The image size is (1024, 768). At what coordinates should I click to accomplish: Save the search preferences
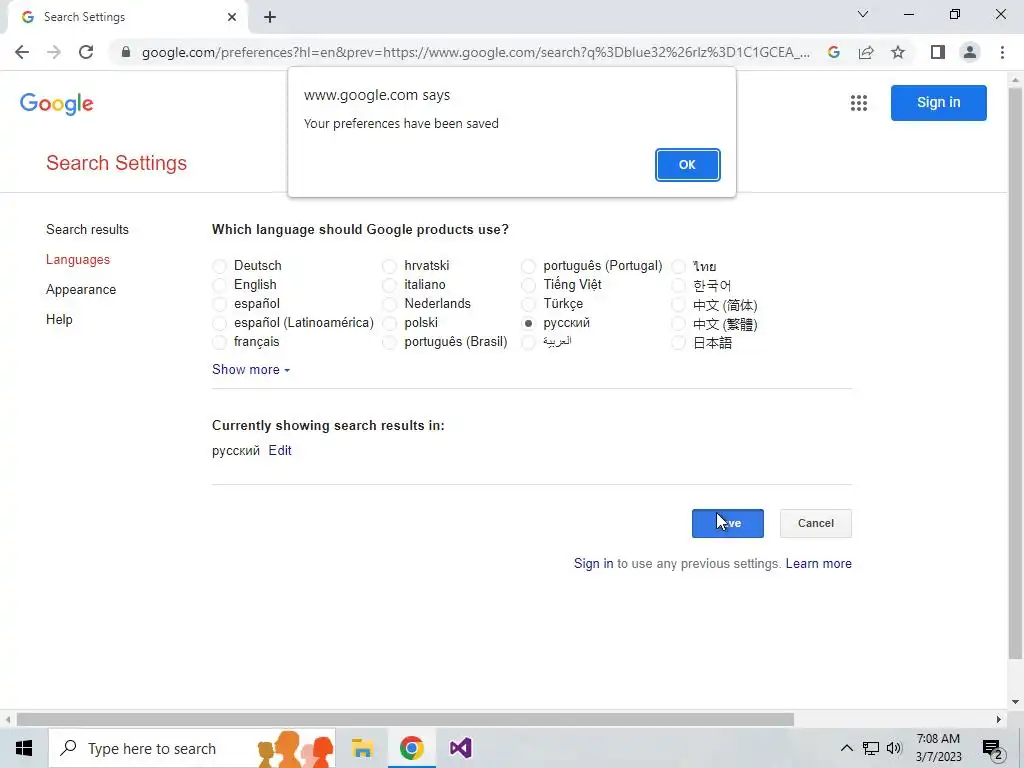coord(728,523)
